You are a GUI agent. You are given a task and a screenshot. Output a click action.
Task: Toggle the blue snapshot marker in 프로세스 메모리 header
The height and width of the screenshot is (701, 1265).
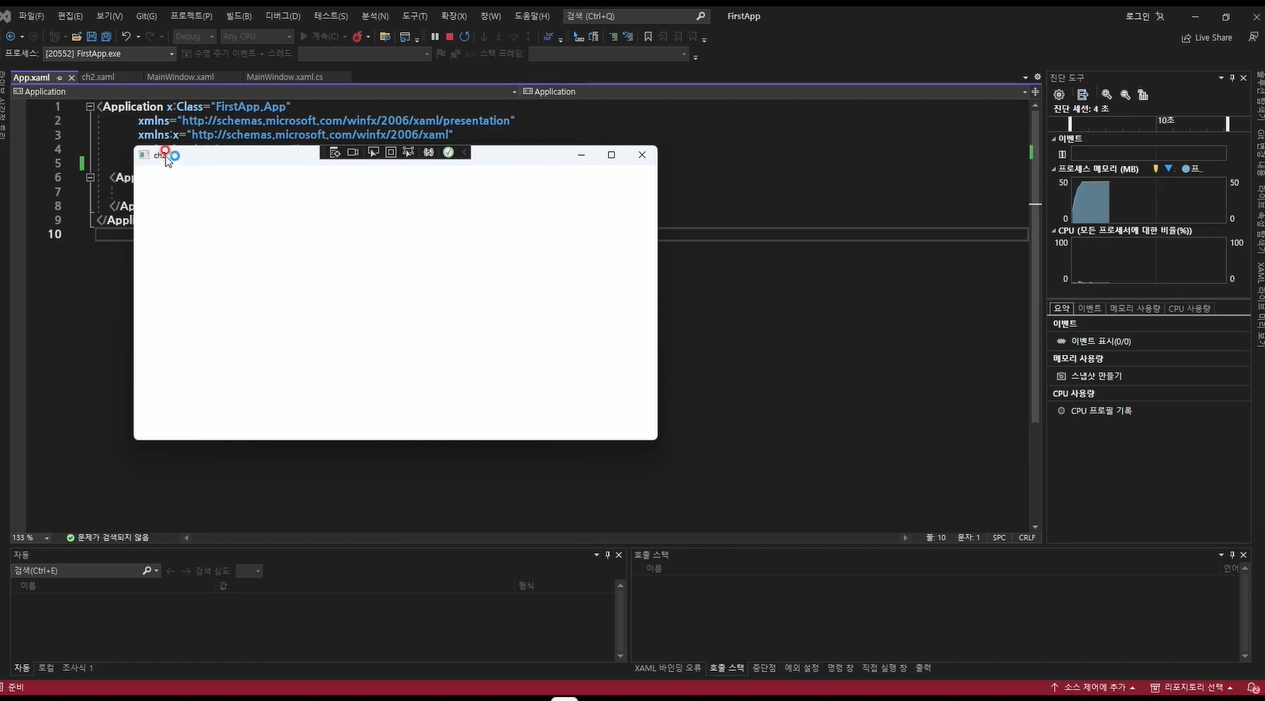1188,168
